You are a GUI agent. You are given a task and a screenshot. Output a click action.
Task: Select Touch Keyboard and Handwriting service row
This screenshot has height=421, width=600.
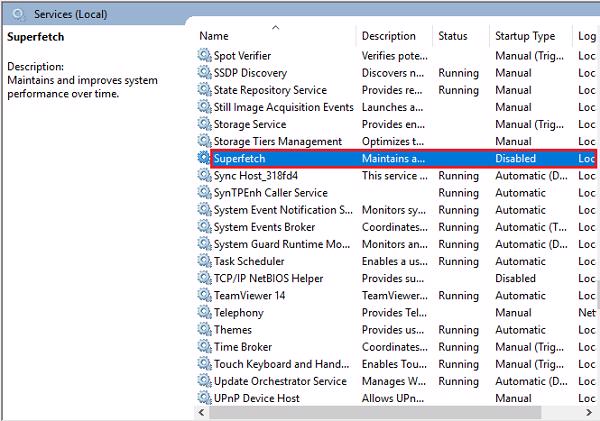(x=282, y=364)
